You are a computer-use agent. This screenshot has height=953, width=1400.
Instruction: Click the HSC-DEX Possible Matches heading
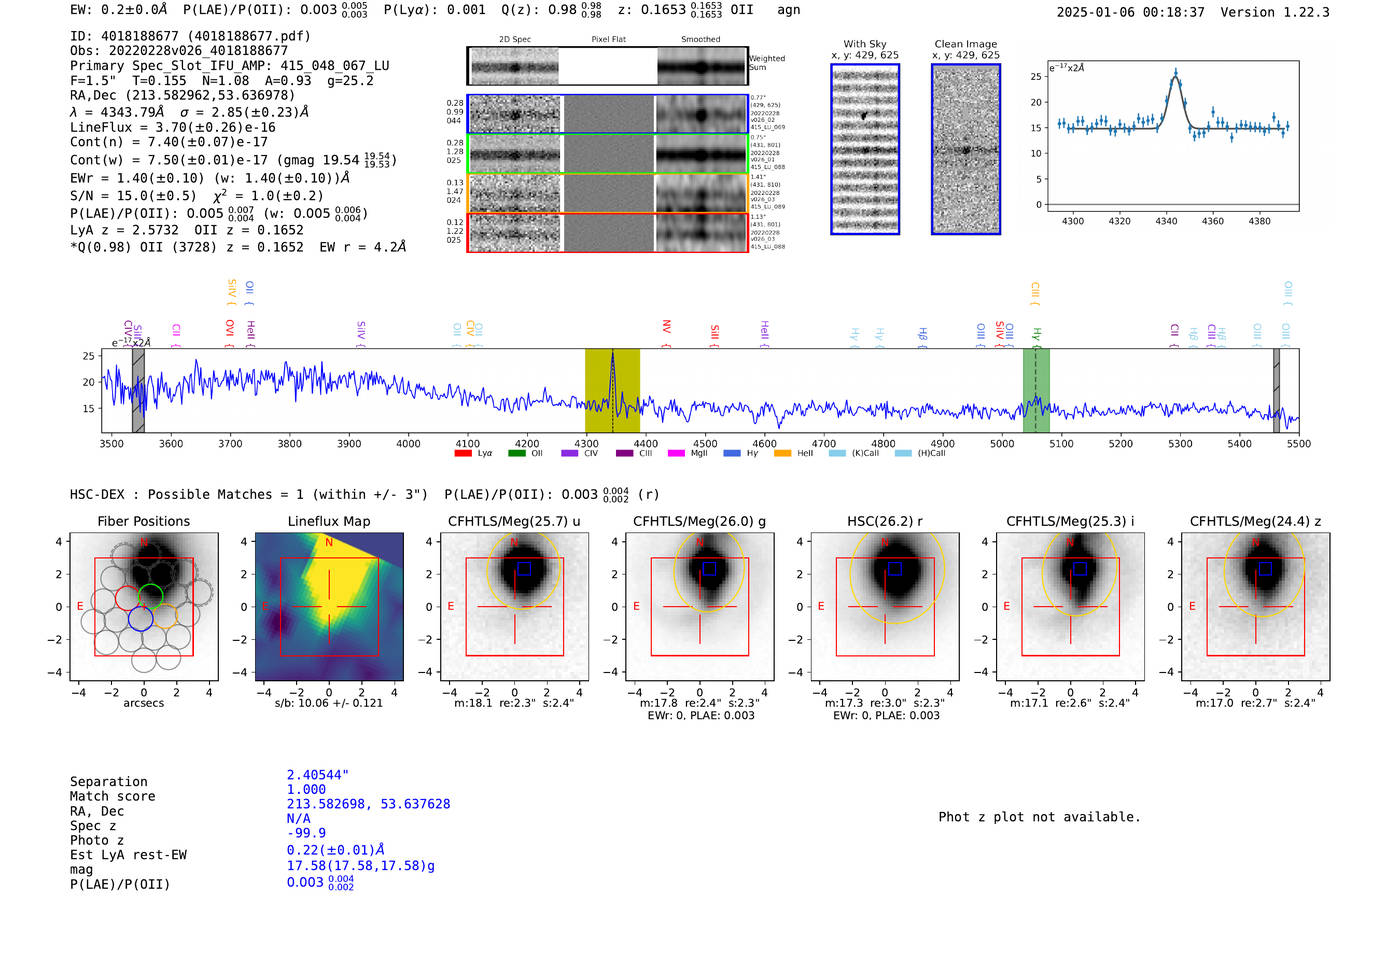coord(249,495)
